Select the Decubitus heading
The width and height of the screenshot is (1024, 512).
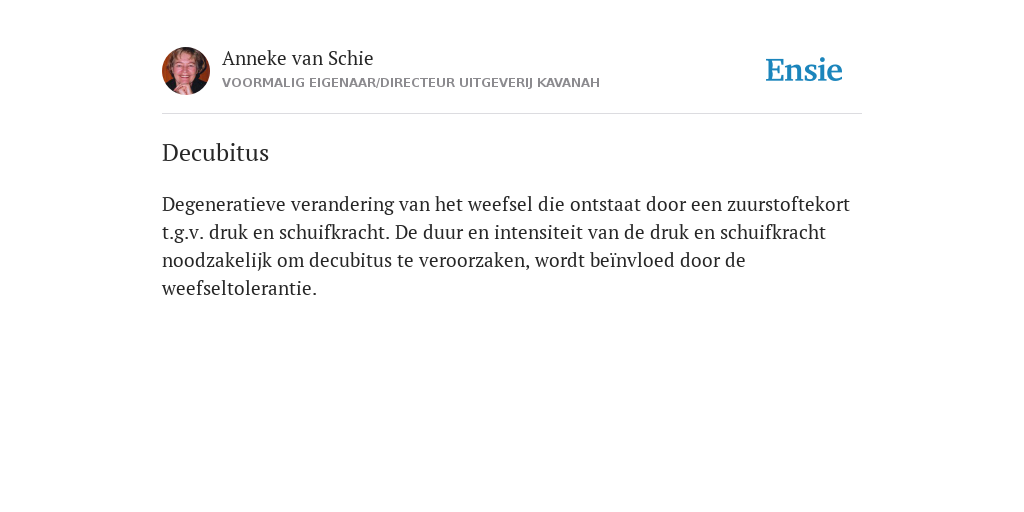pos(216,153)
